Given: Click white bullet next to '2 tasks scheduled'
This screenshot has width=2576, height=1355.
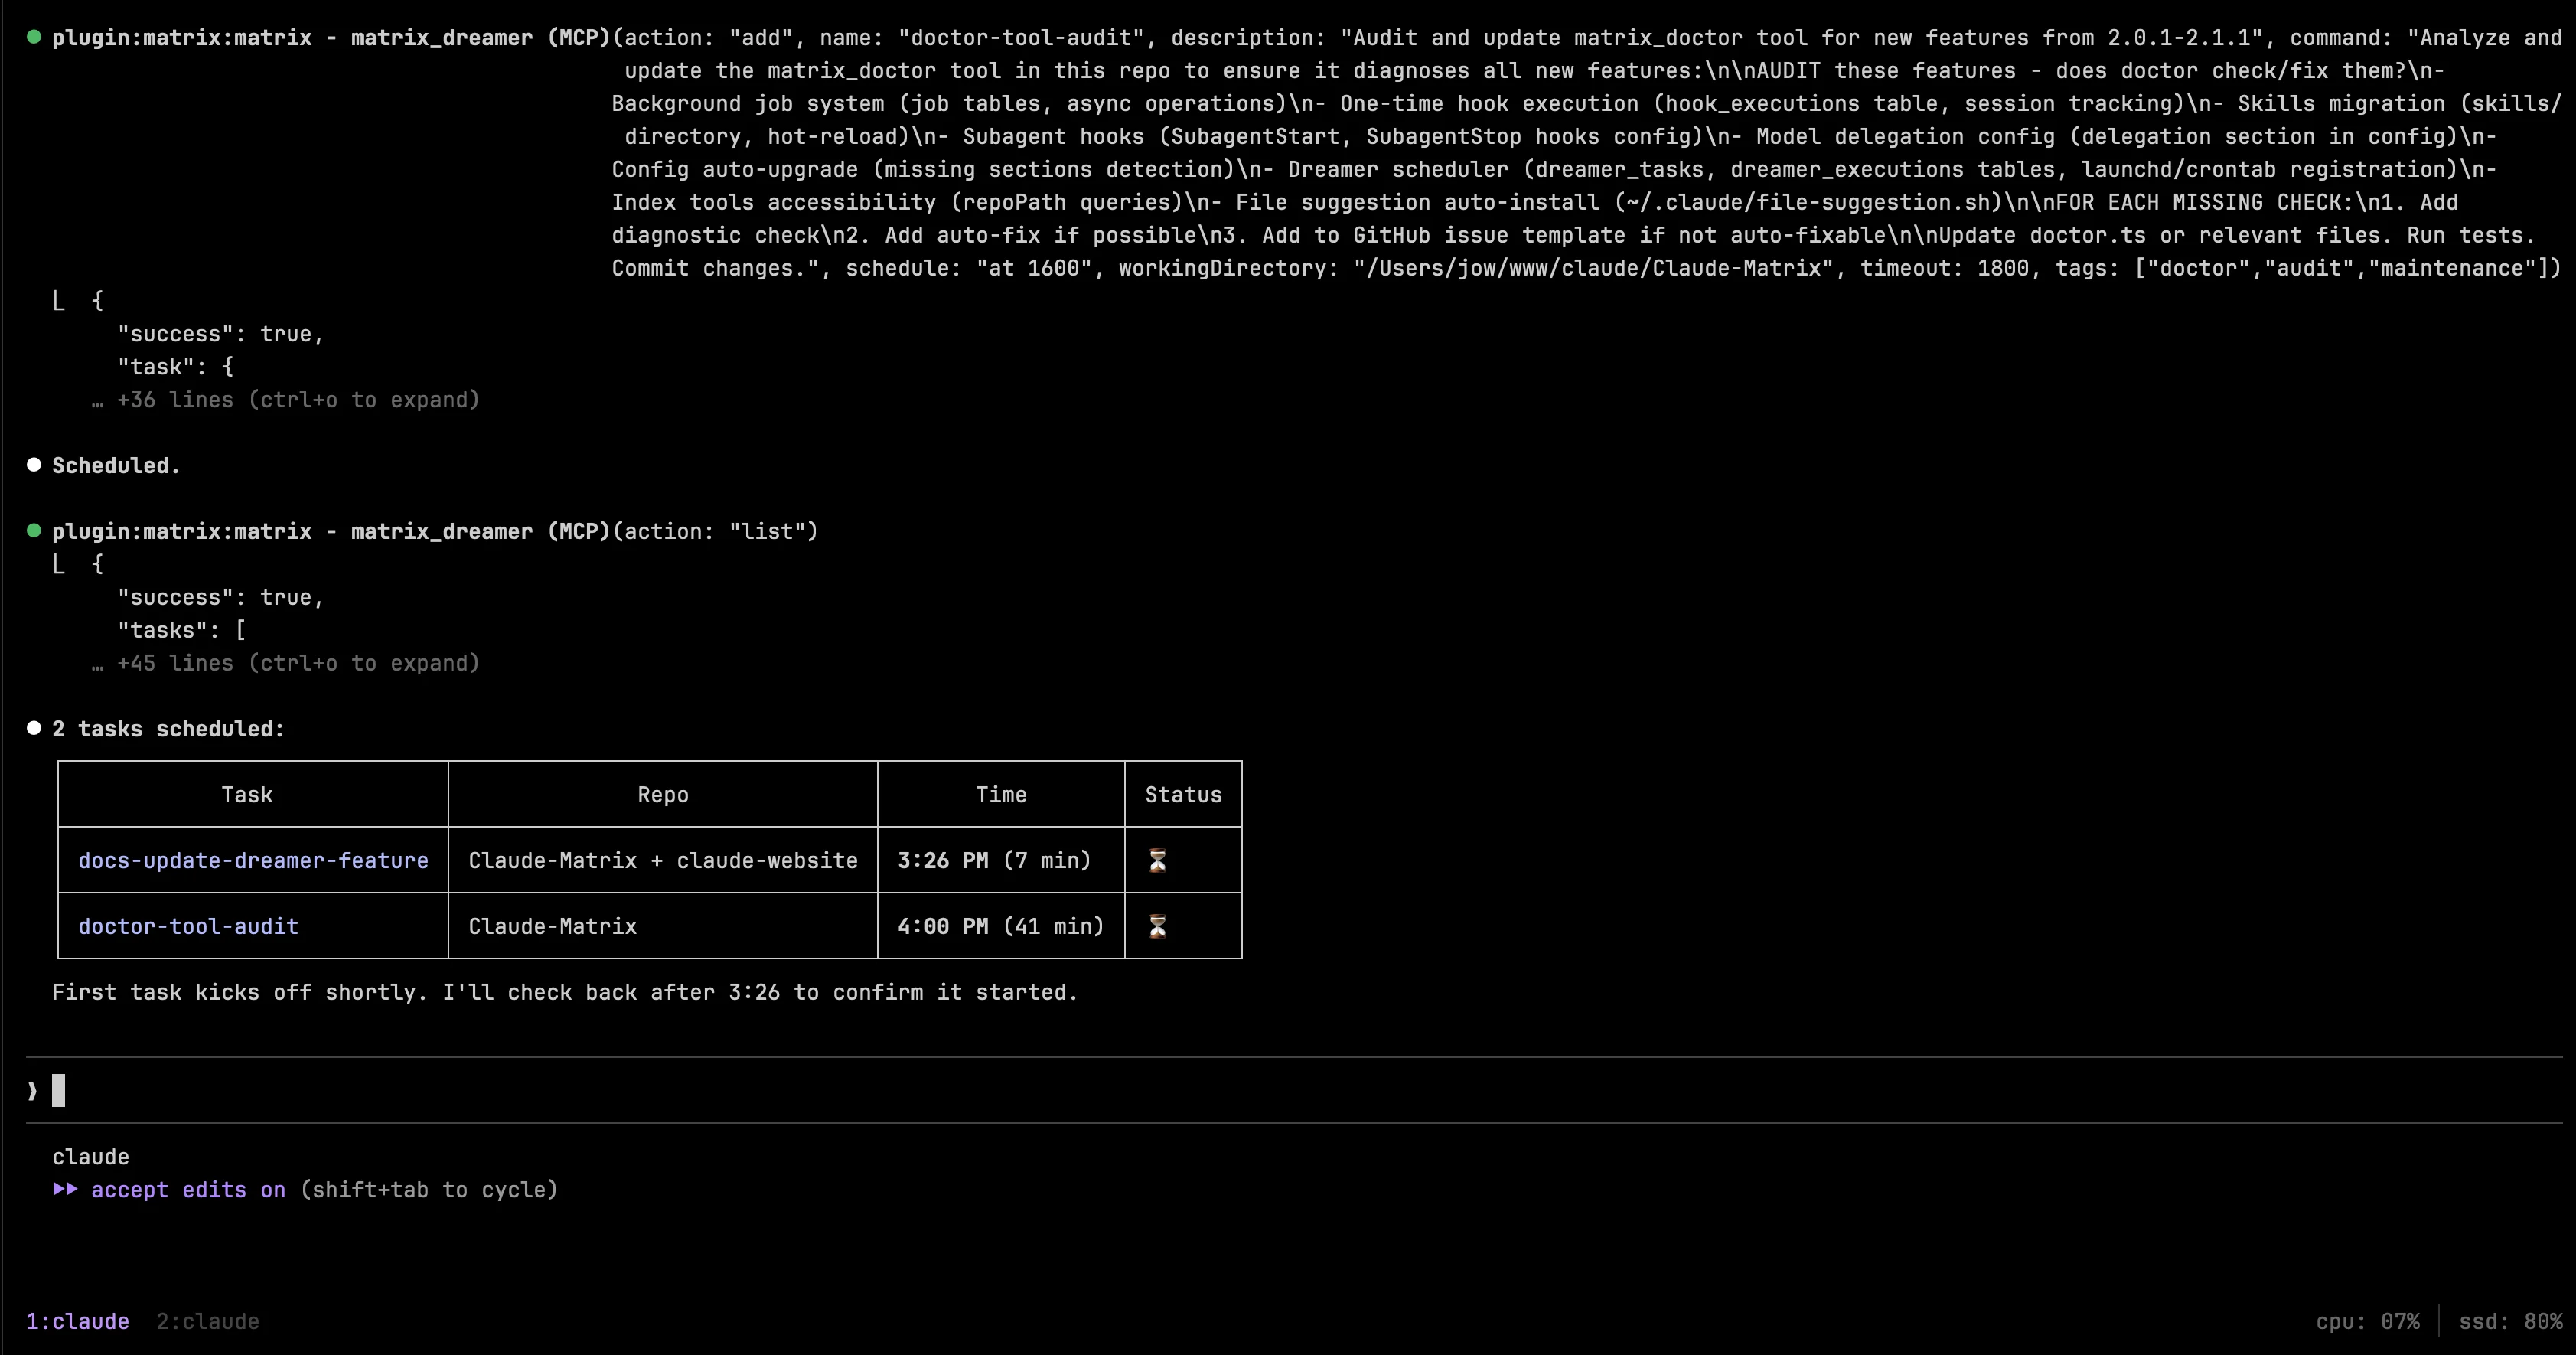Looking at the screenshot, I should pyautogui.click(x=34, y=728).
